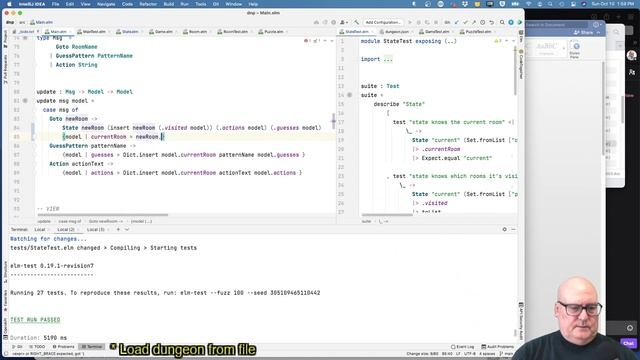Viewport: 640px width, 360px height.
Task: Click the blue IDE settings circle icon
Action: tap(511, 22)
